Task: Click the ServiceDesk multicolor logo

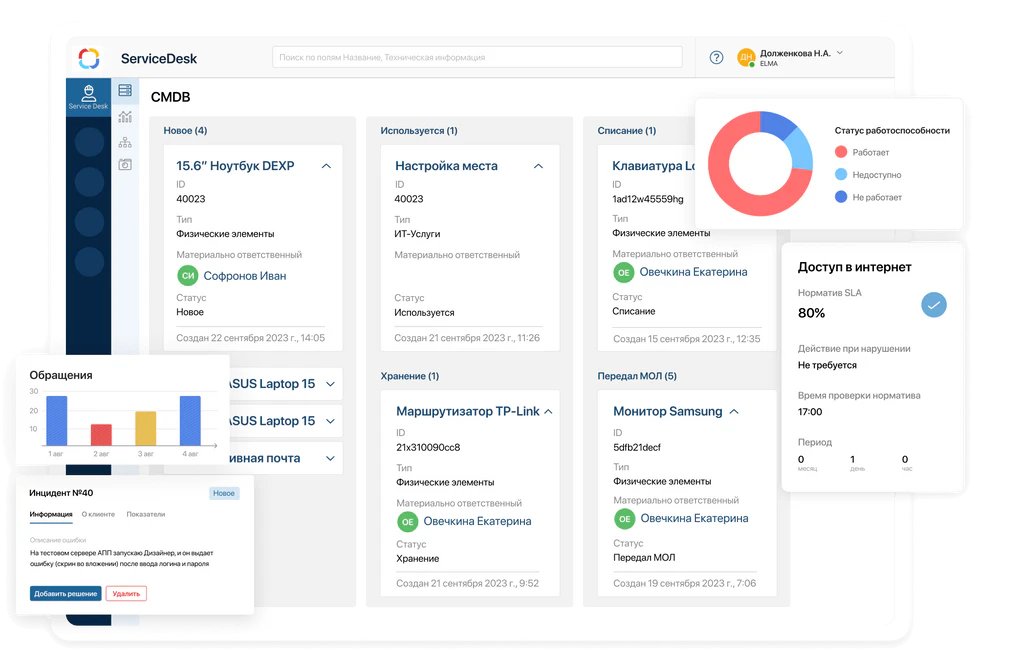Action: pyautogui.click(x=89, y=59)
